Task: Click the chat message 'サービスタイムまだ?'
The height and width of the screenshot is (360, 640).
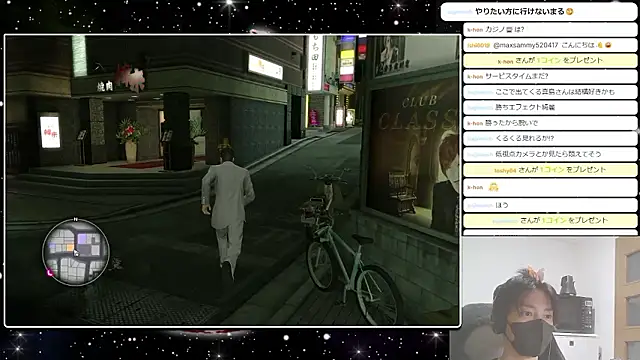Action: coord(516,76)
